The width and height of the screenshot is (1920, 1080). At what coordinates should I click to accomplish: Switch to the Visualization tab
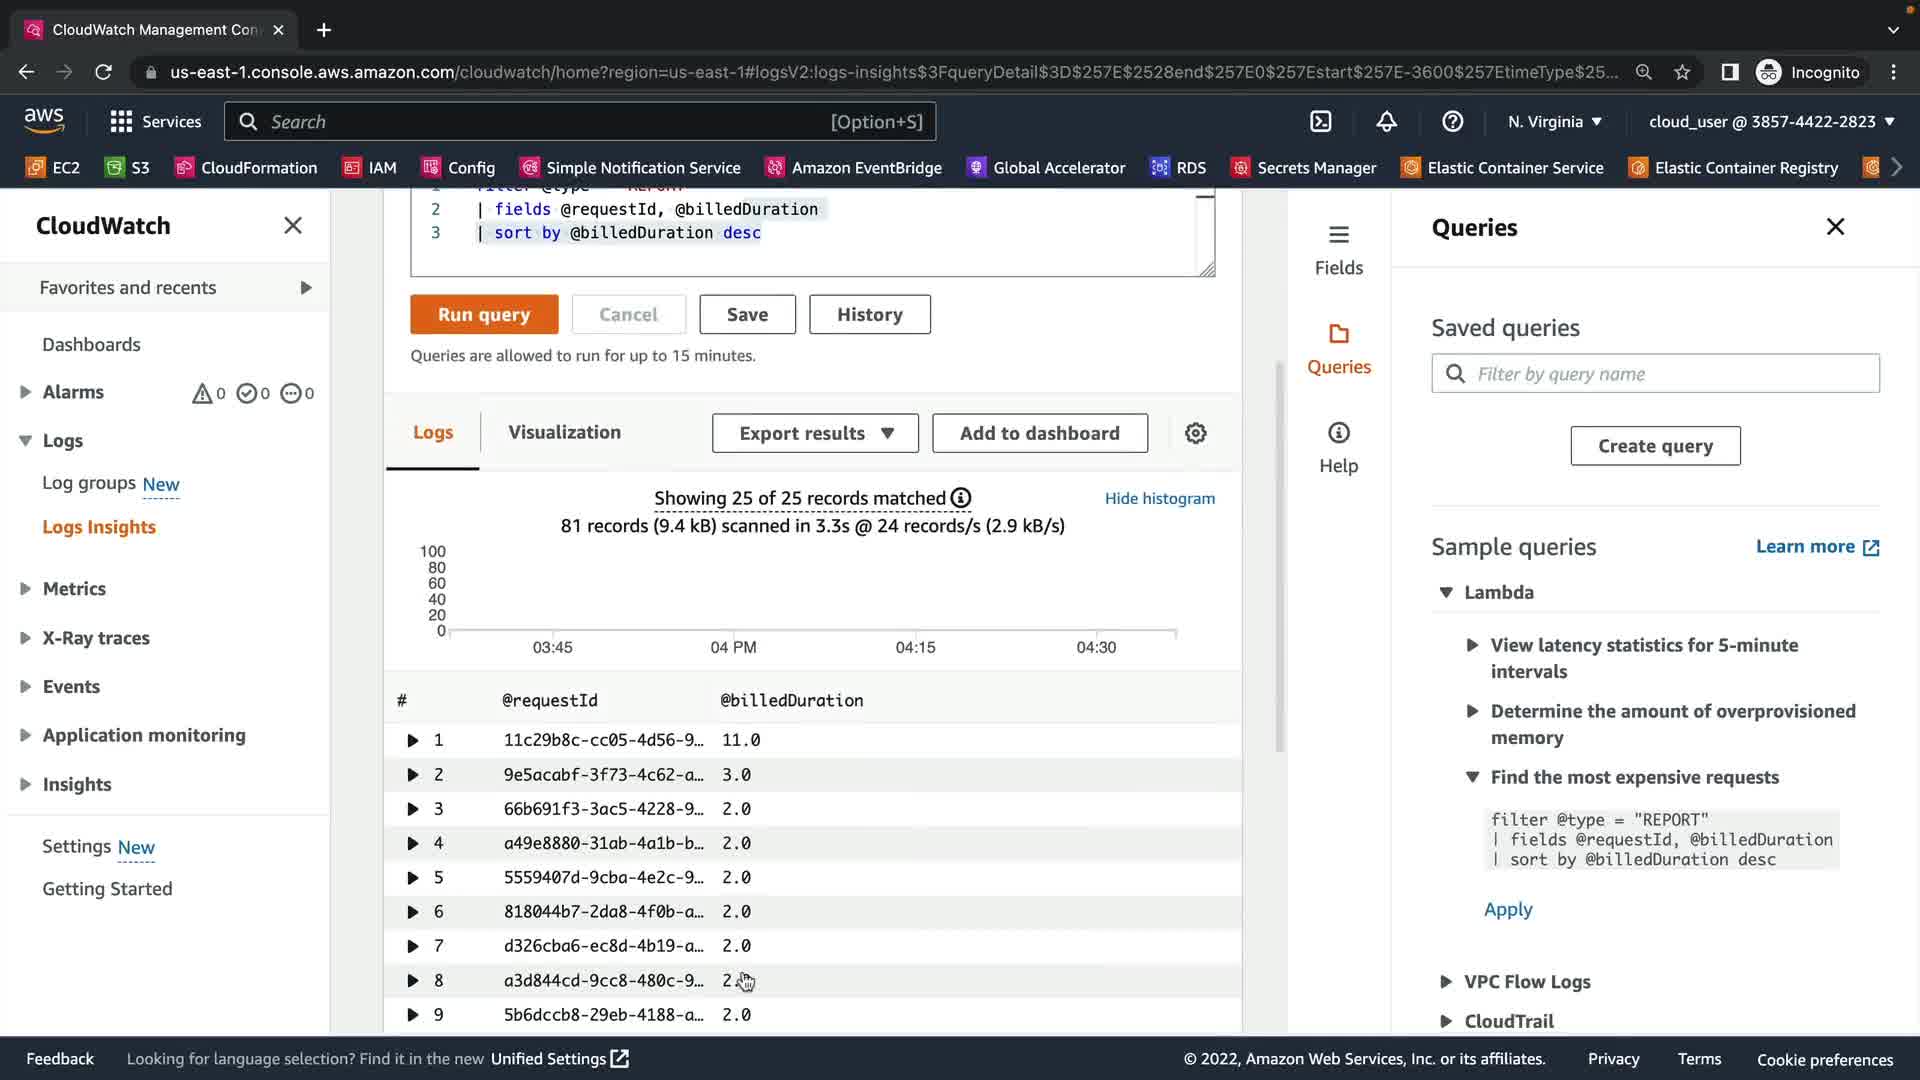coord(564,432)
